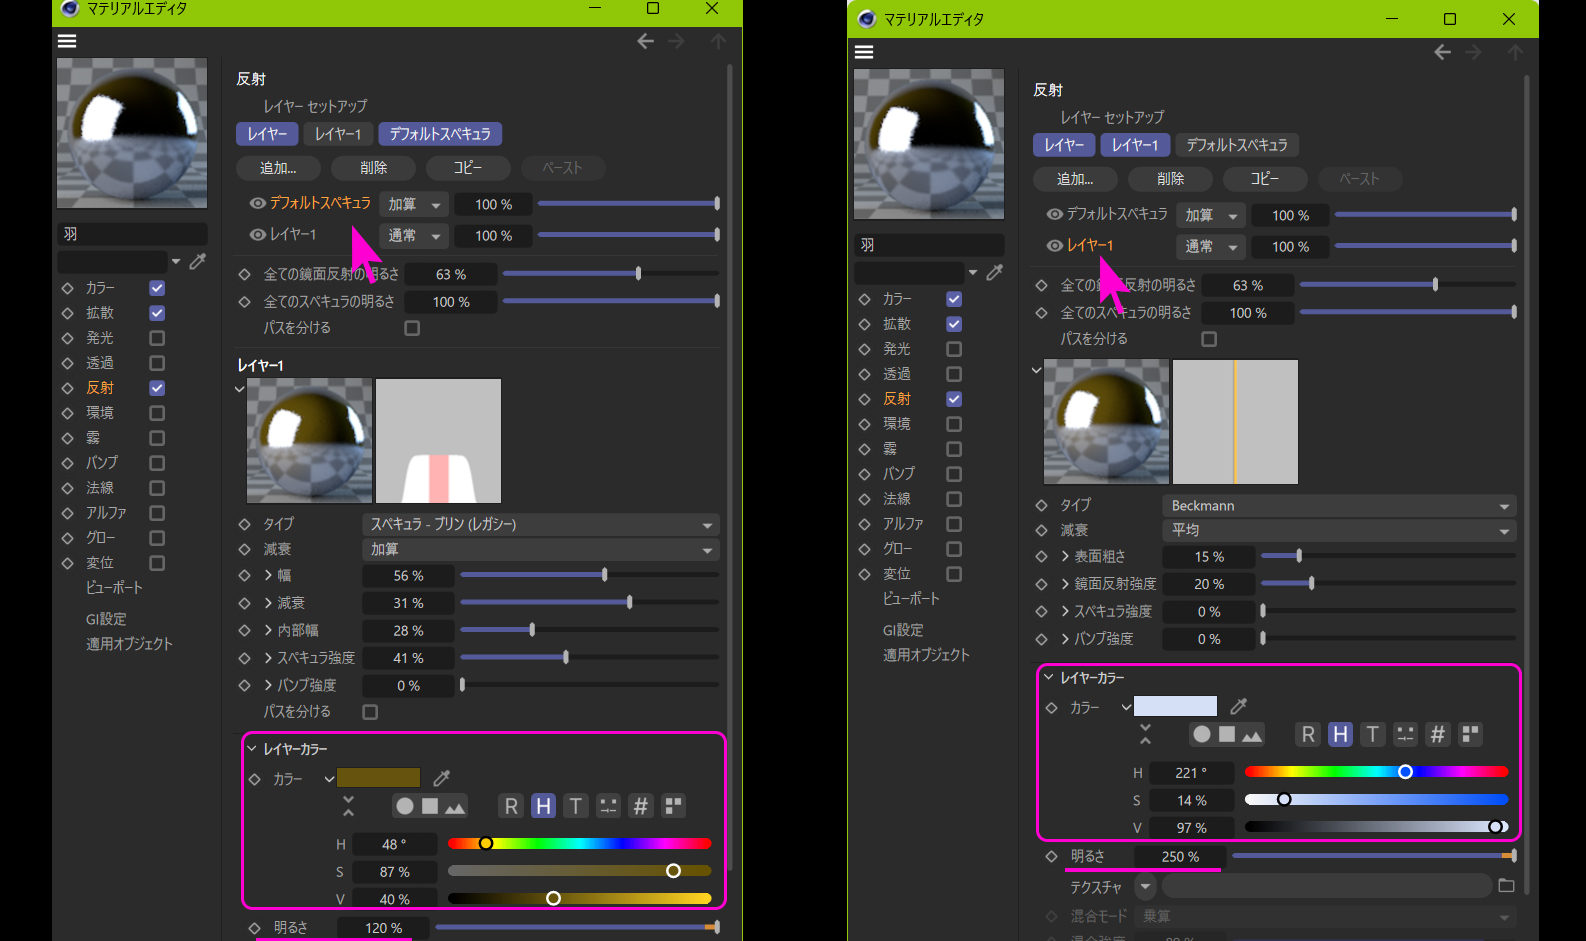Open hamburger menu in left material editor
1586x941 pixels.
tap(67, 41)
